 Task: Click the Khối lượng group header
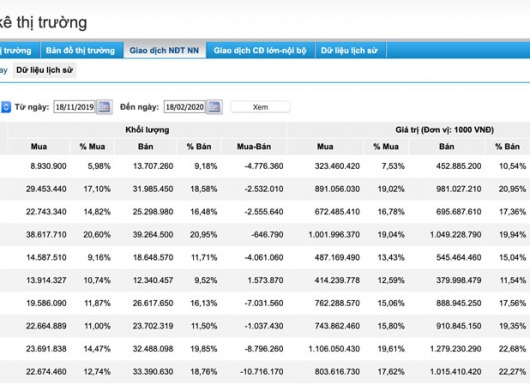coord(147,130)
